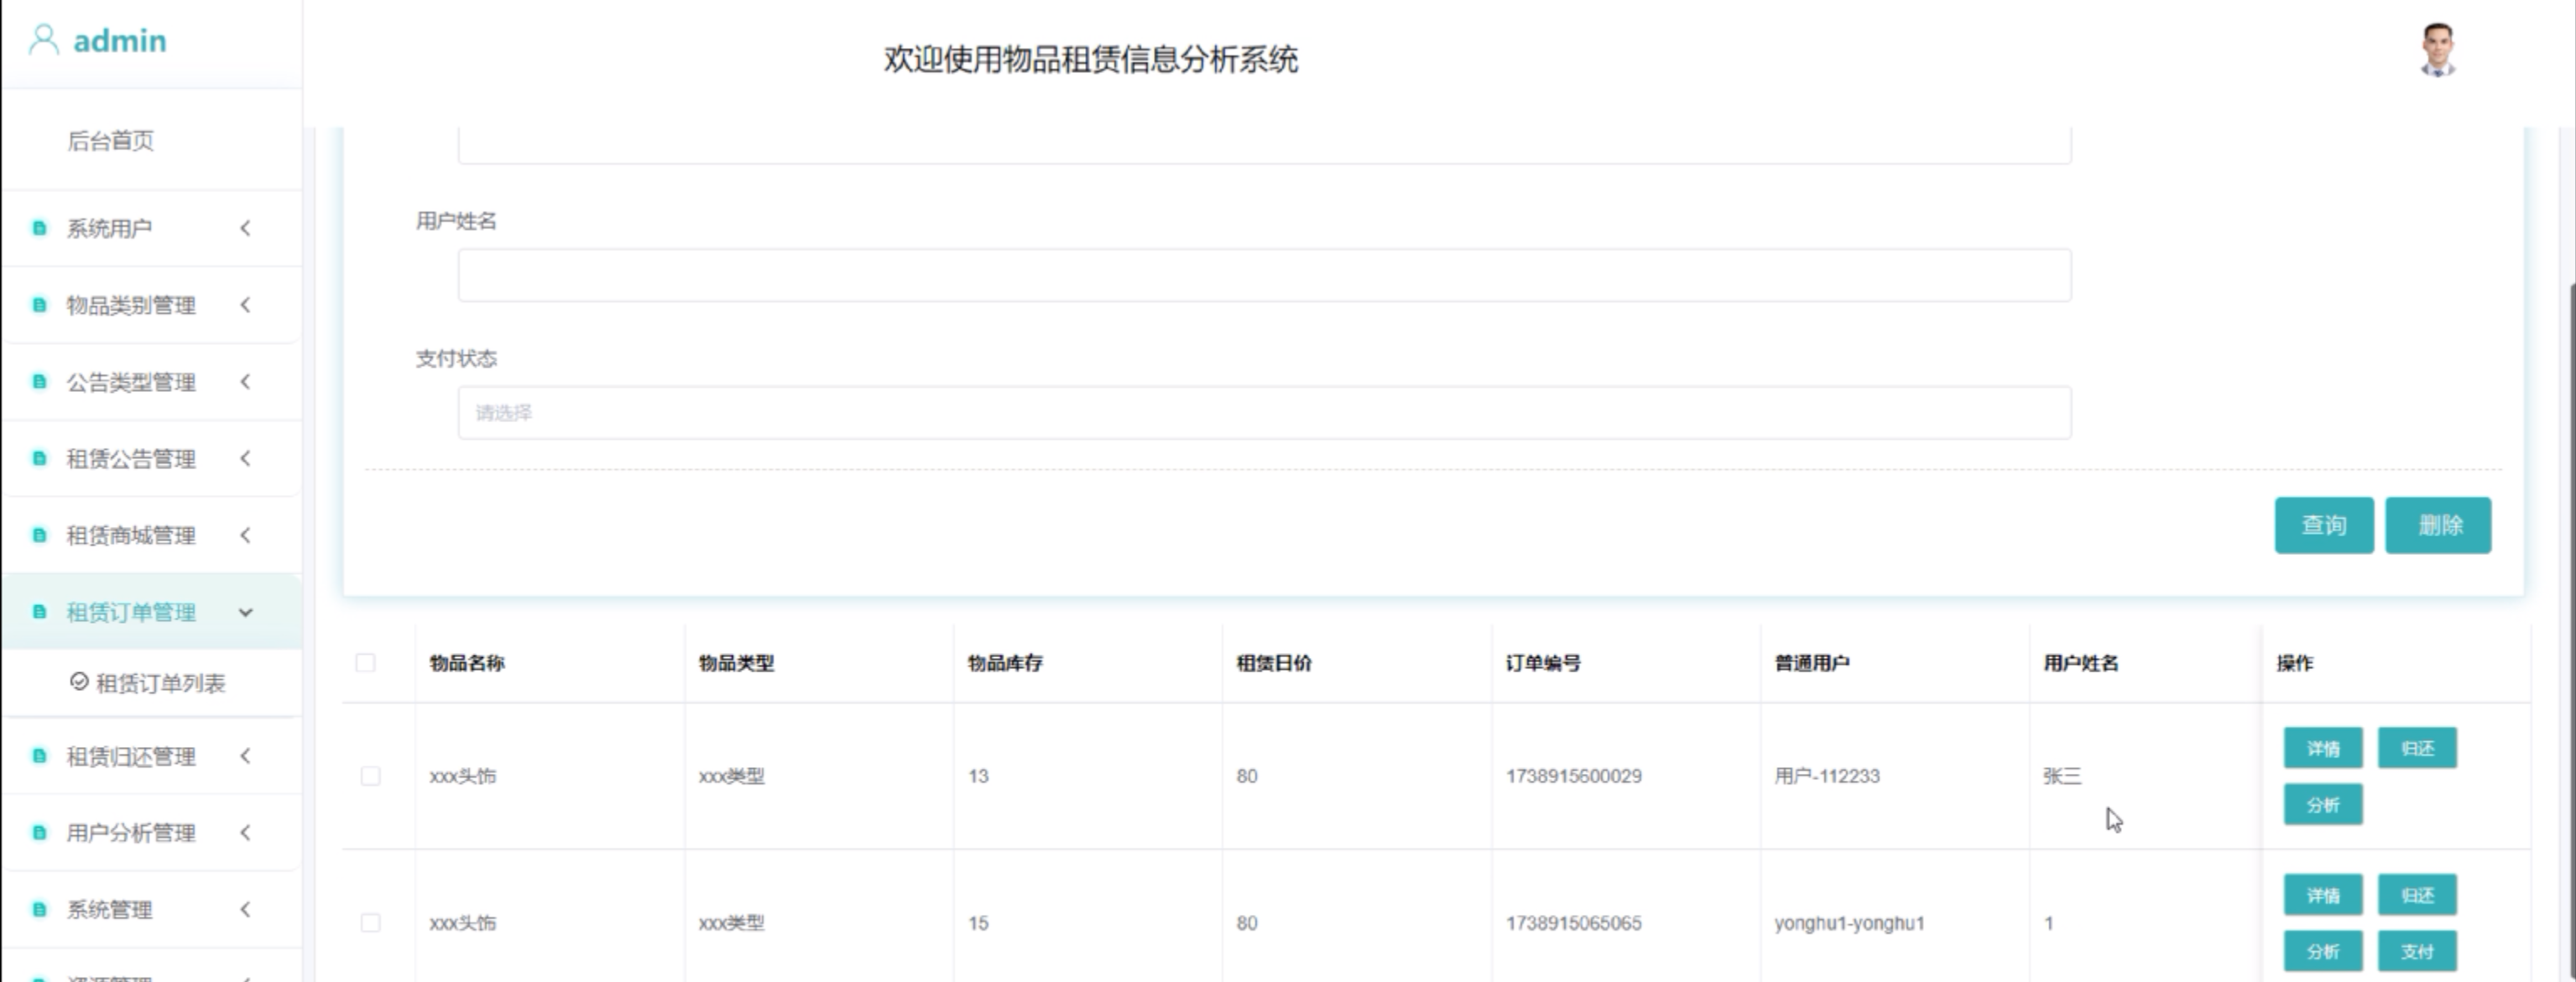The width and height of the screenshot is (2576, 982).
Task: Check the row for order 1738915065065
Action: (370, 923)
